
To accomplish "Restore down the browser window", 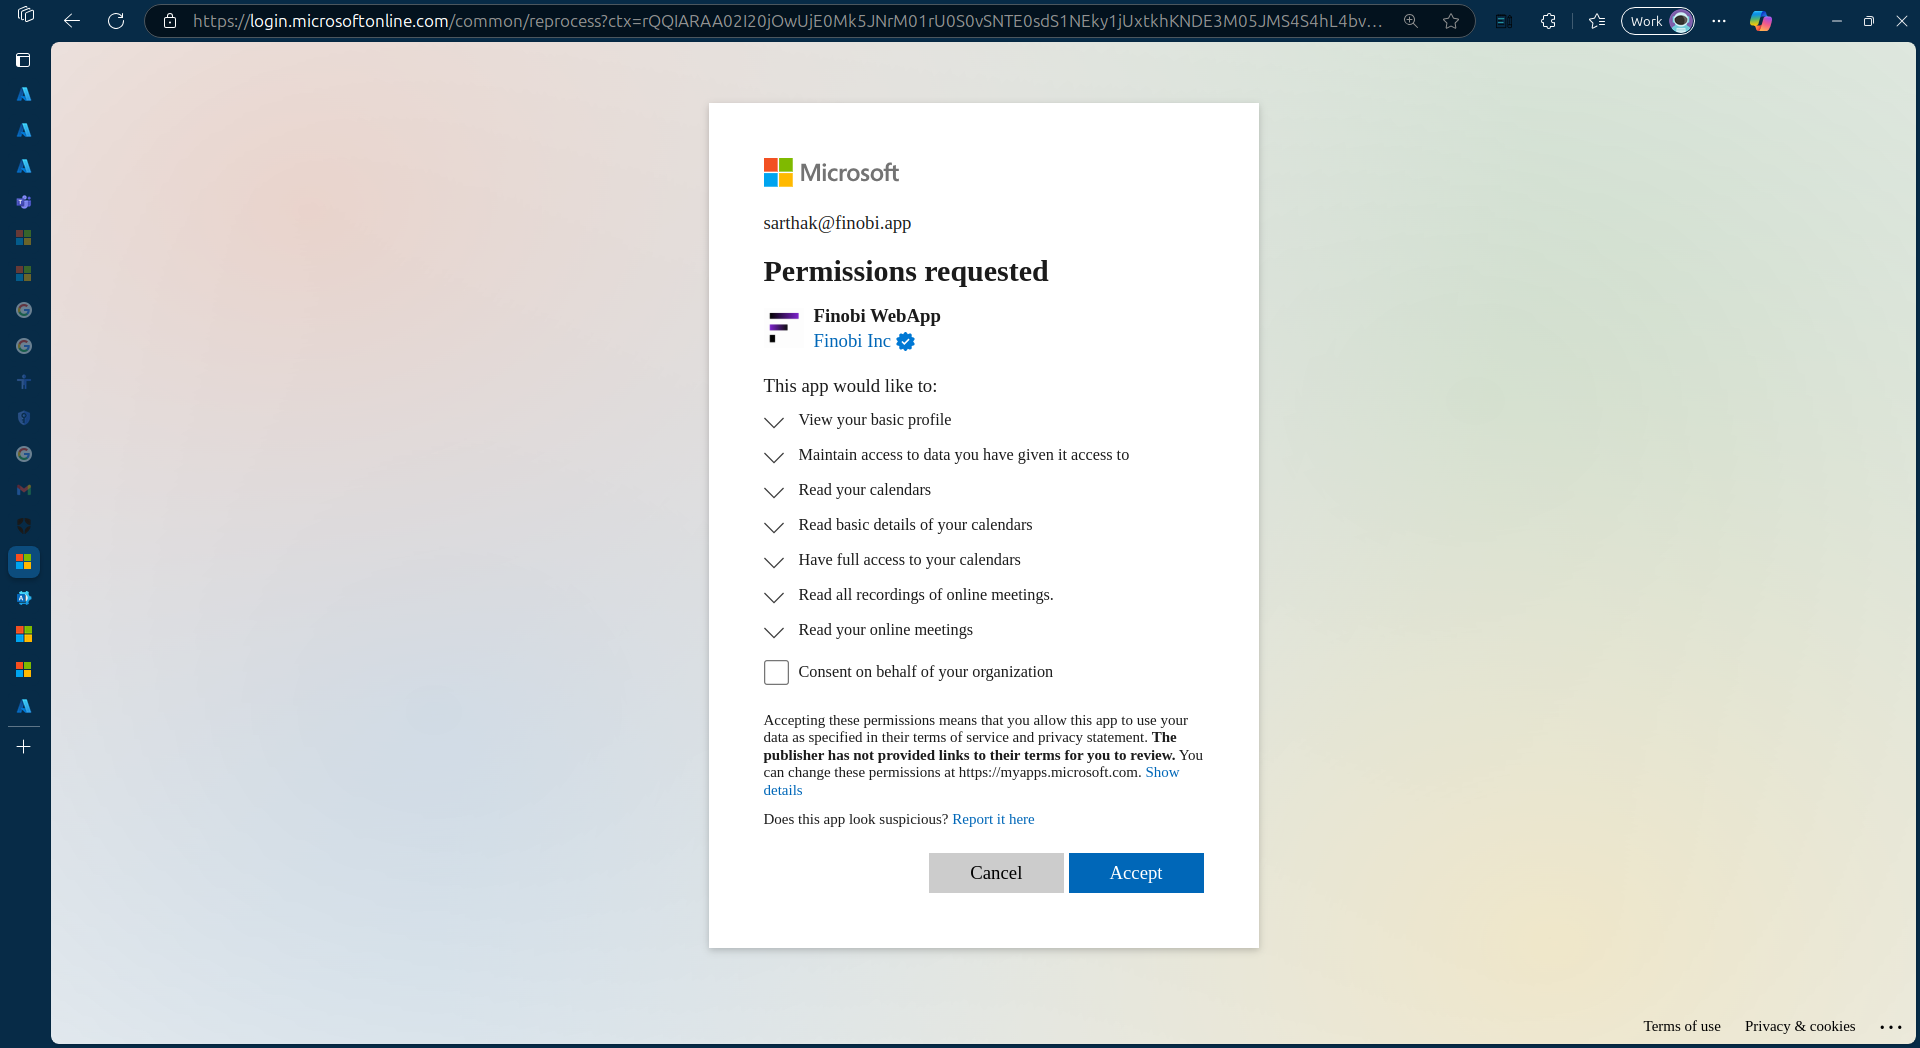I will tap(1869, 21).
